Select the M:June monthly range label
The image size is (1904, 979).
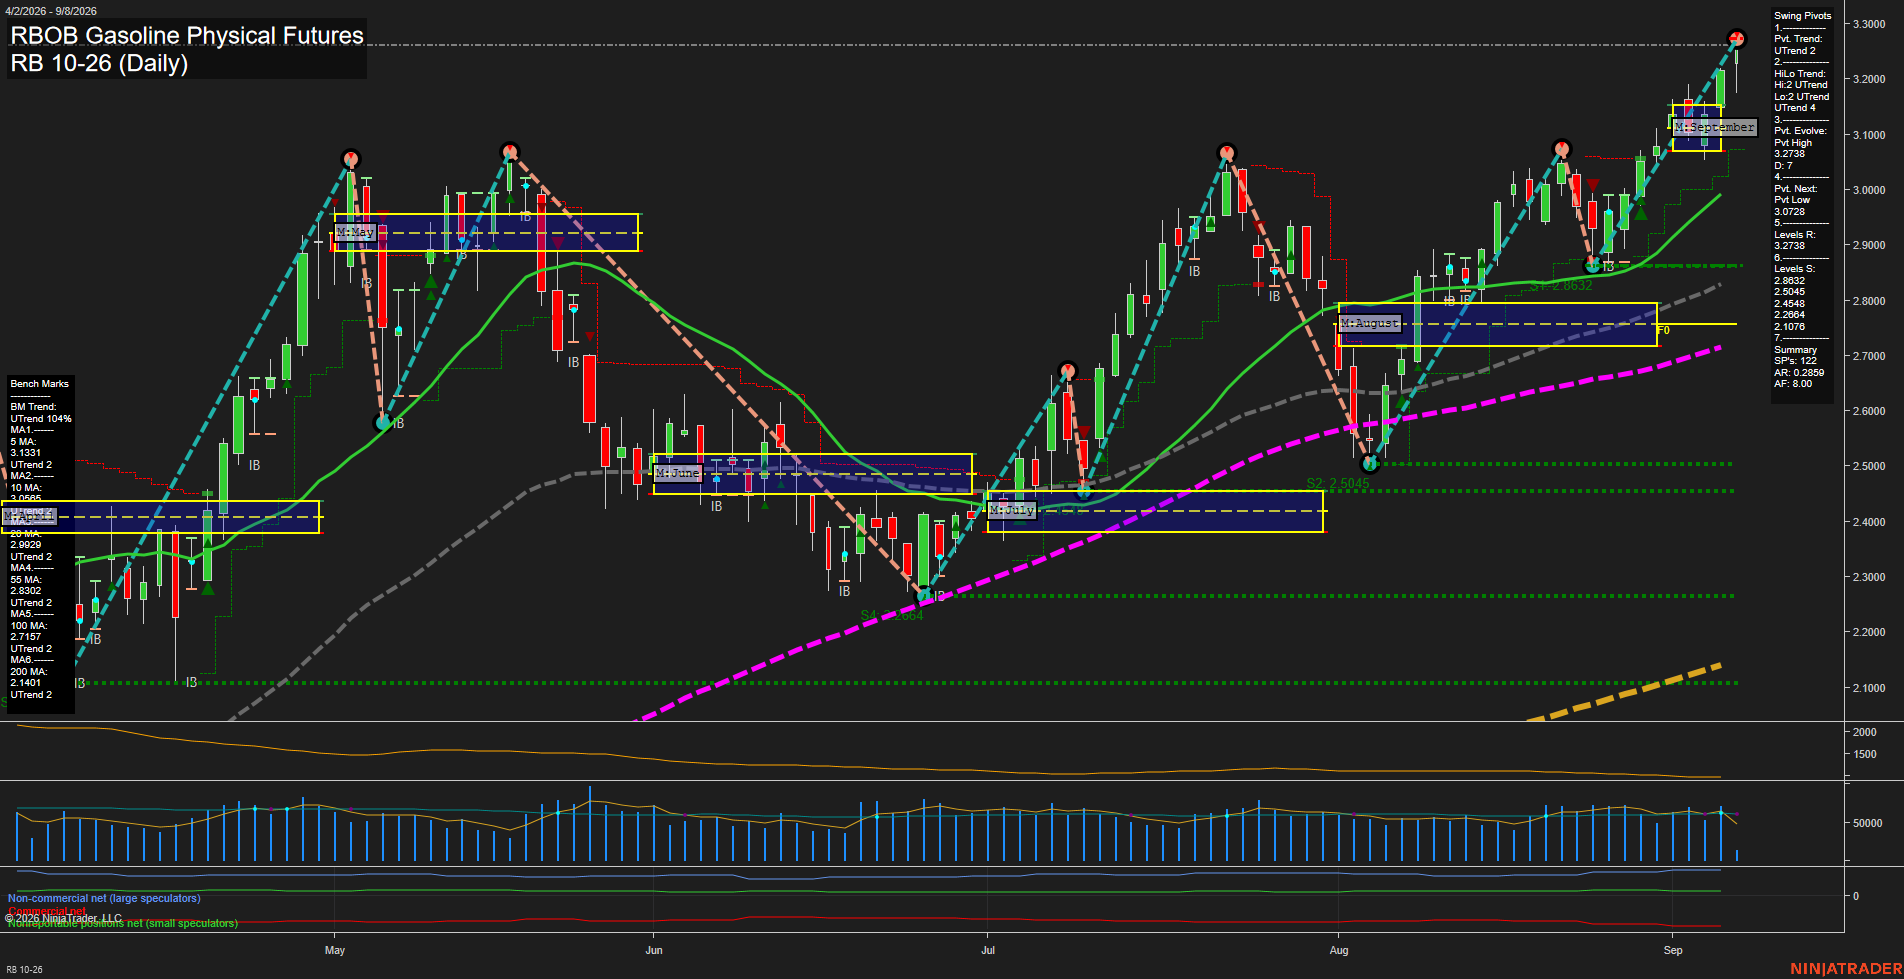(x=677, y=473)
